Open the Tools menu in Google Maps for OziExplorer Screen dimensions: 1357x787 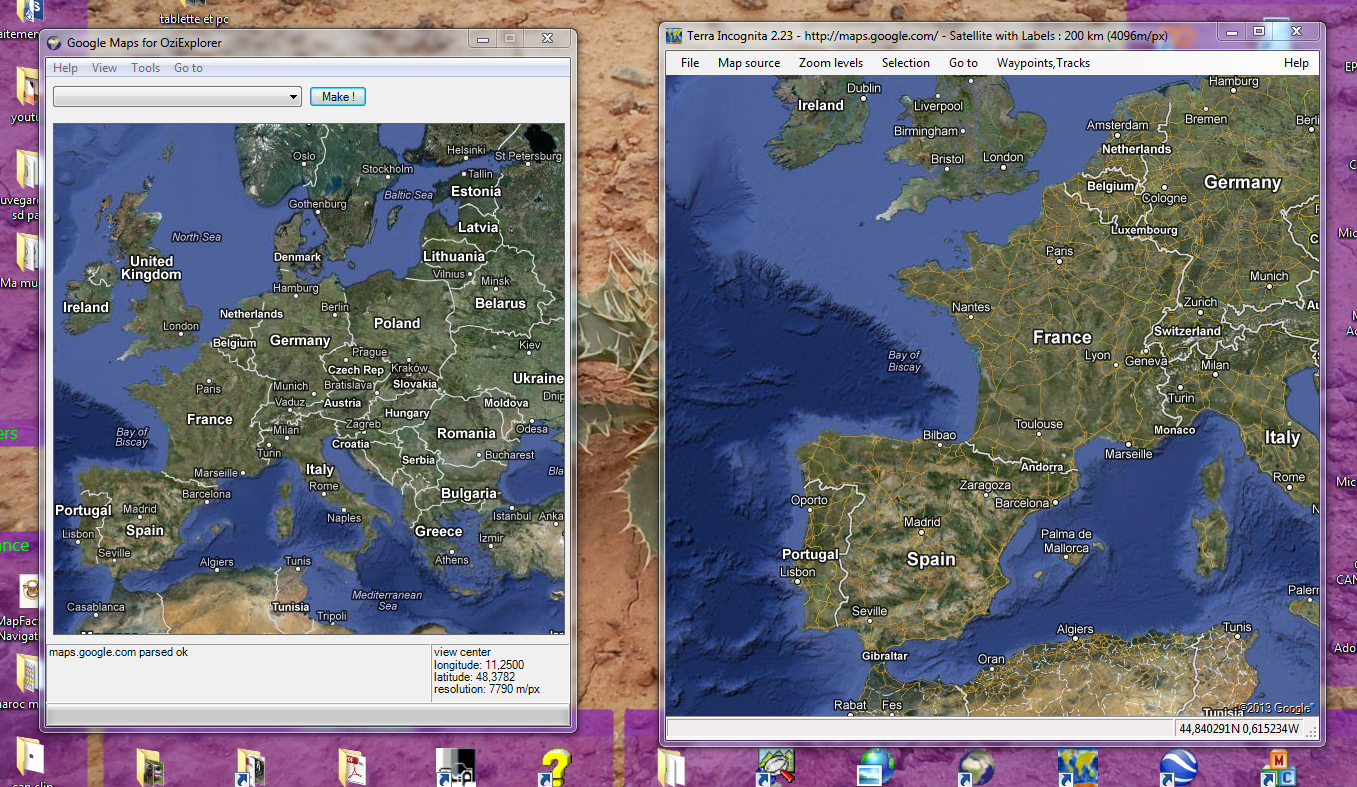click(145, 68)
